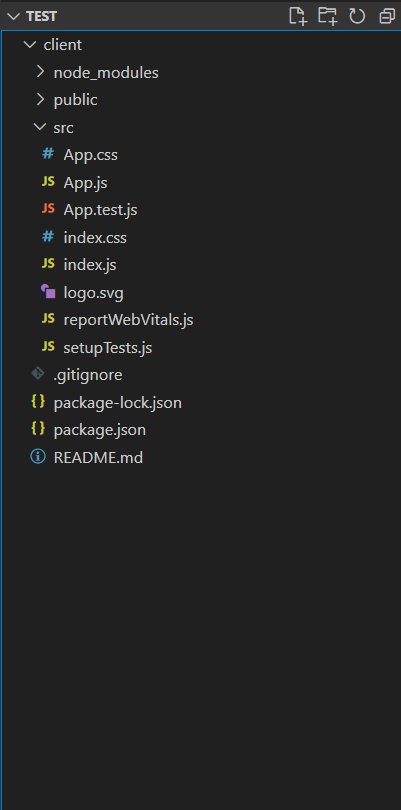
Task: Open the index.js file
Action: pyautogui.click(x=90, y=265)
